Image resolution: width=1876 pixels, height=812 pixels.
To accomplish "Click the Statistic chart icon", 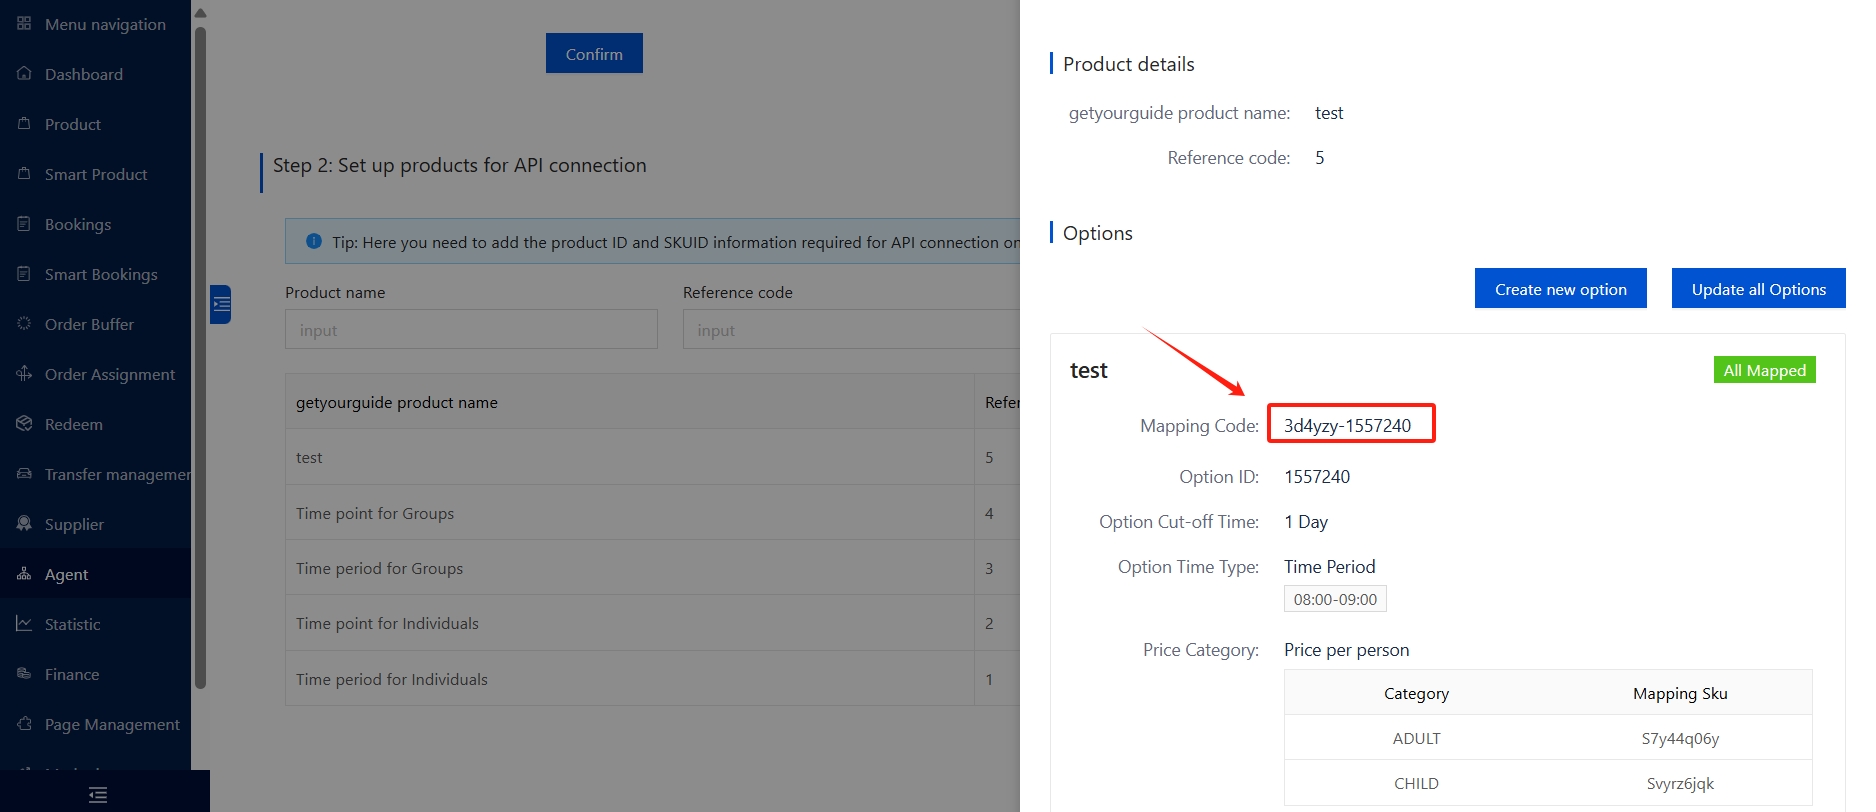I will click(24, 624).
